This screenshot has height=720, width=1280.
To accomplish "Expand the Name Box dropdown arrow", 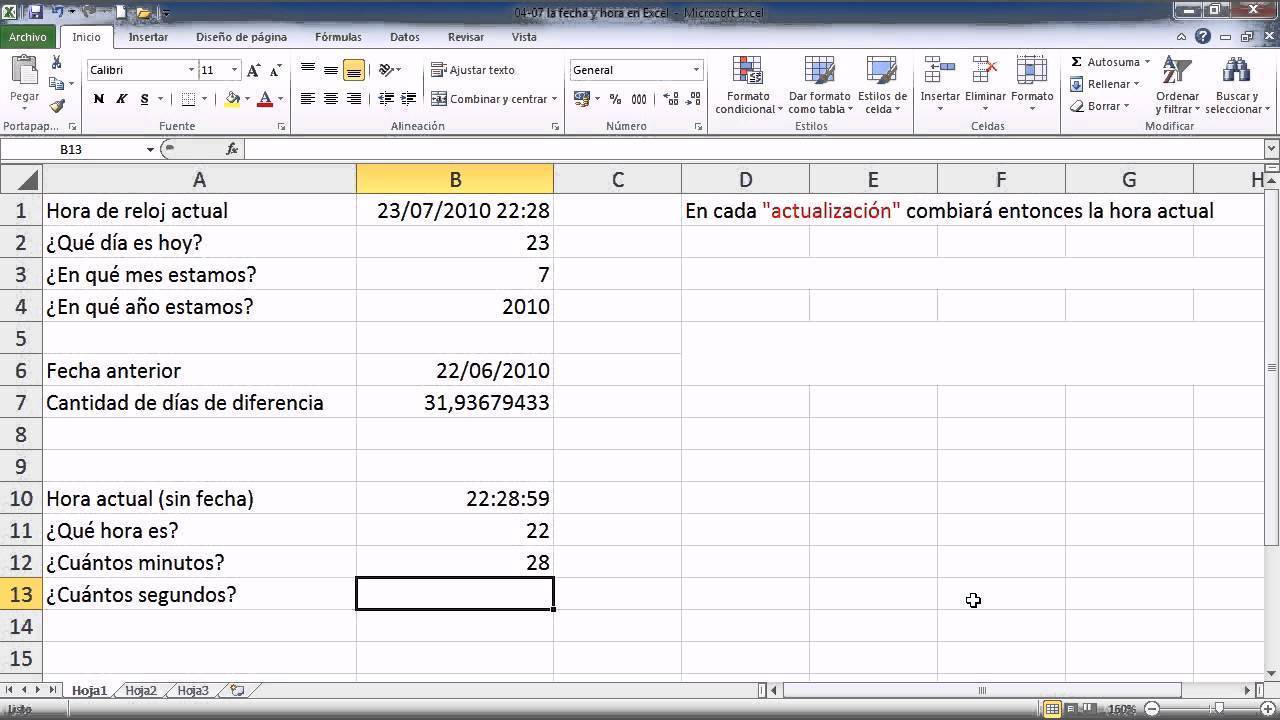I will click(150, 149).
